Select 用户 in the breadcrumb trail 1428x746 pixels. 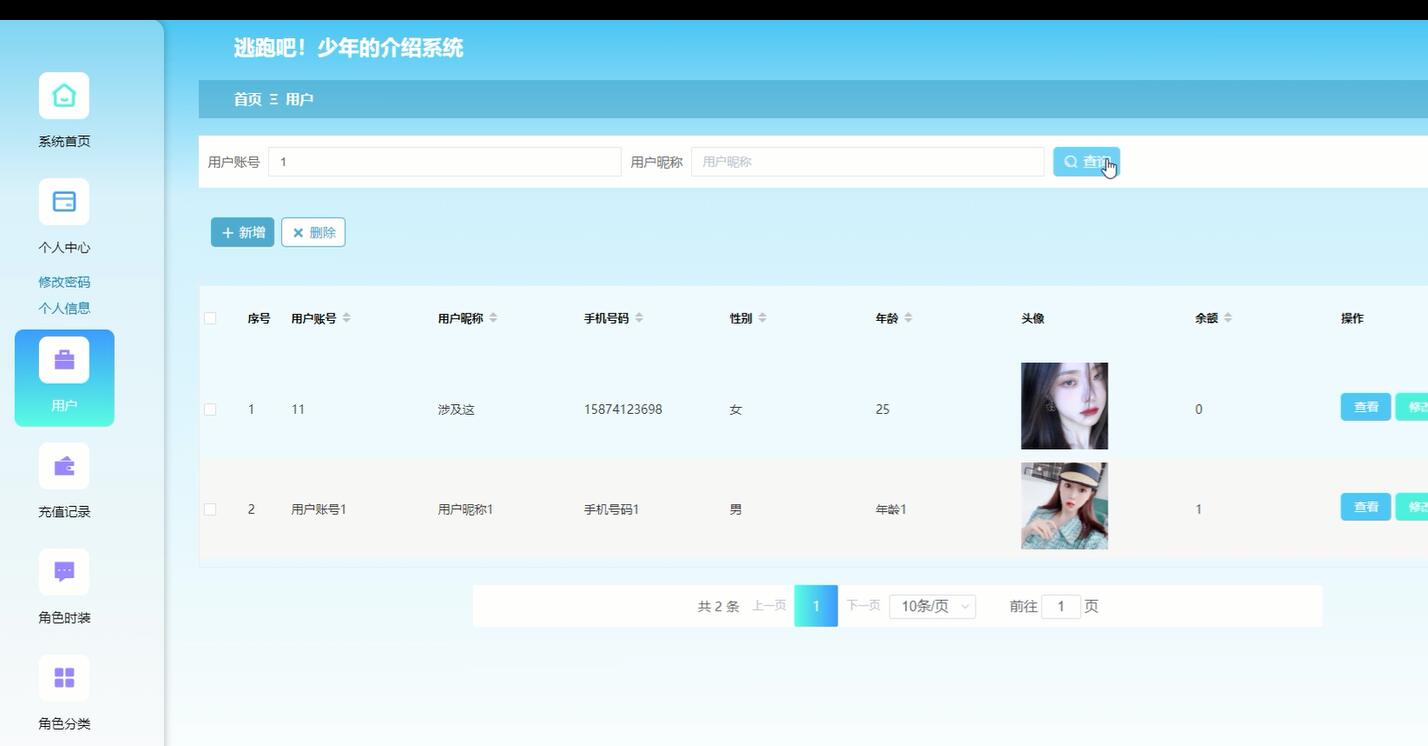299,99
